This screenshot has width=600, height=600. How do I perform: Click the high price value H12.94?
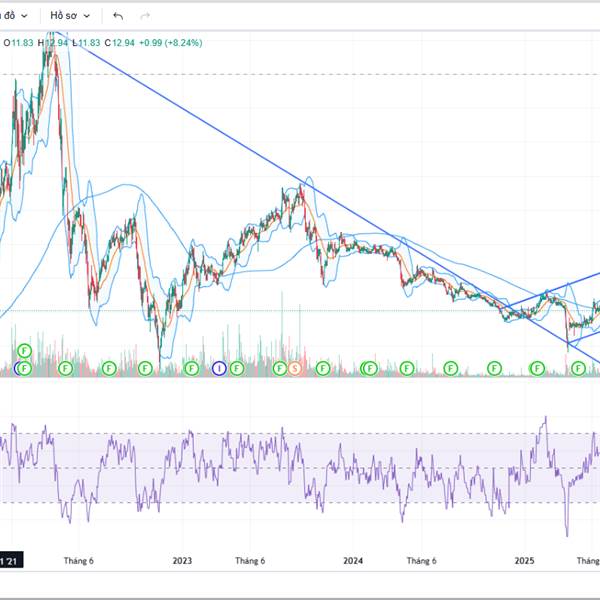point(52,43)
